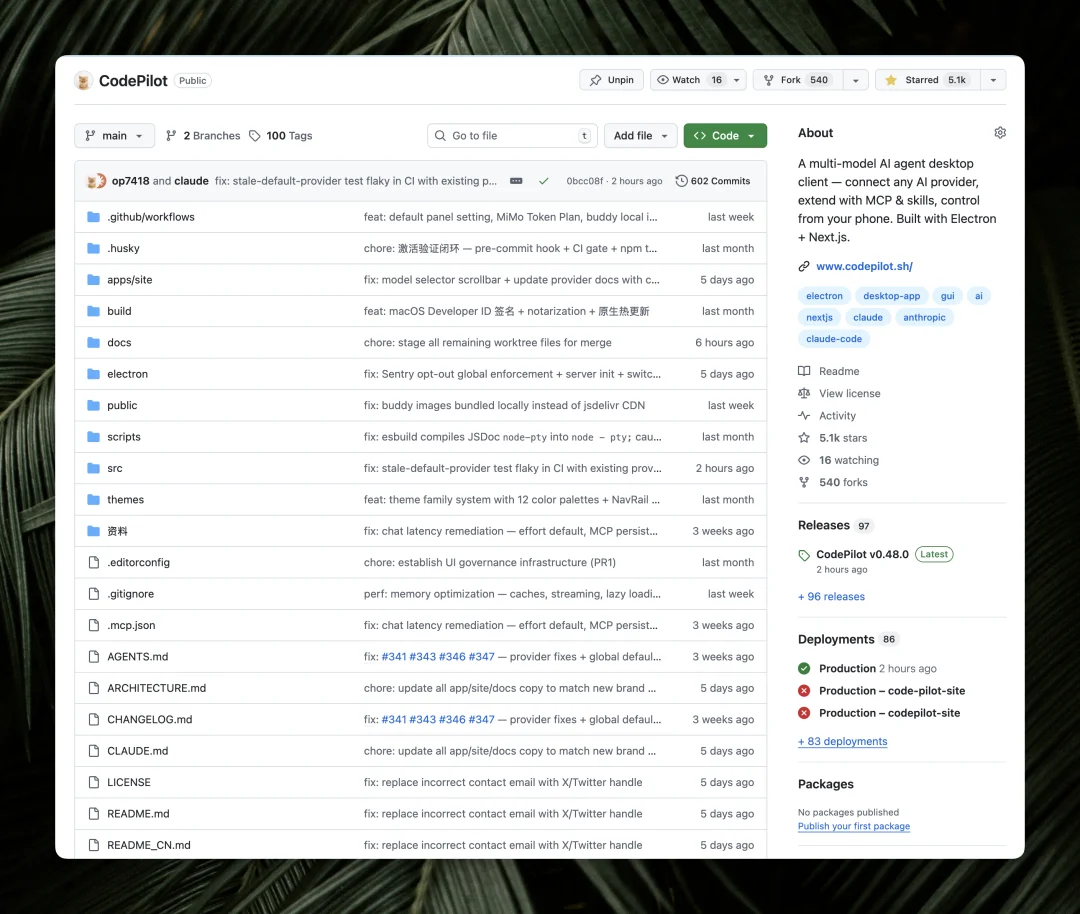Image resolution: width=1080 pixels, height=914 pixels.
Task: Click the forks icon next to 540 forks
Action: [803, 482]
